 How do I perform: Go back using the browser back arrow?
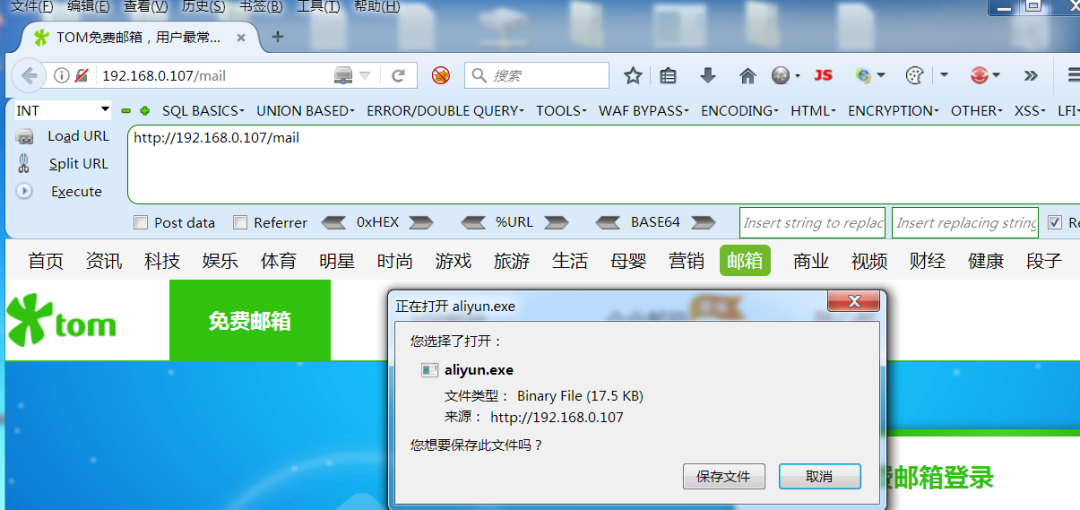pyautogui.click(x=28, y=76)
